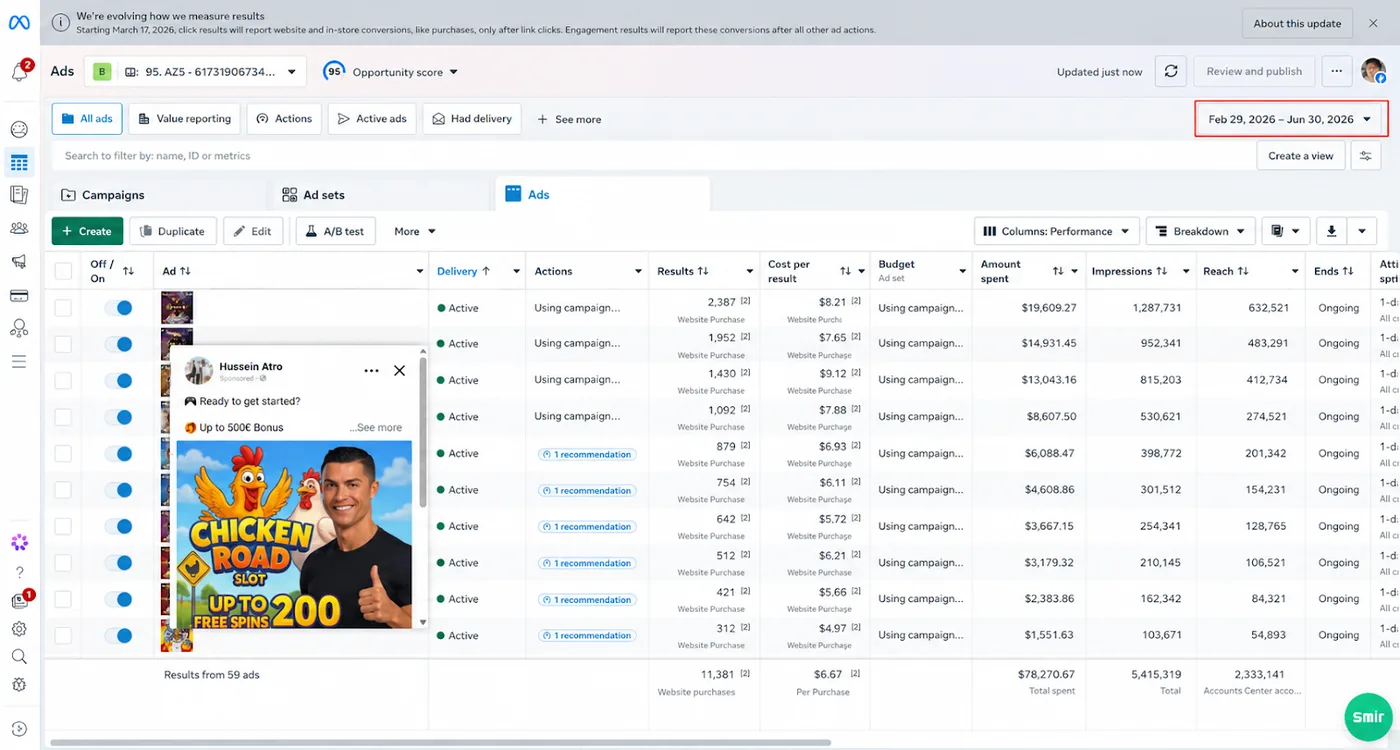This screenshot has height=750, width=1400.
Task: Open the Billing card icon in sidebar
Action: point(19,295)
